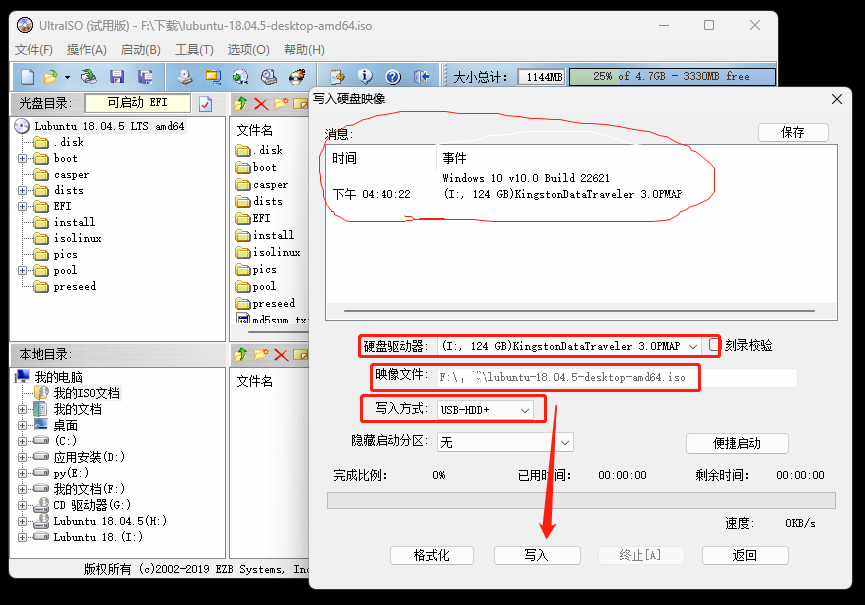Click the Open CD/DVD toolbar icon
Screen dimensions: 865x605
[88, 77]
